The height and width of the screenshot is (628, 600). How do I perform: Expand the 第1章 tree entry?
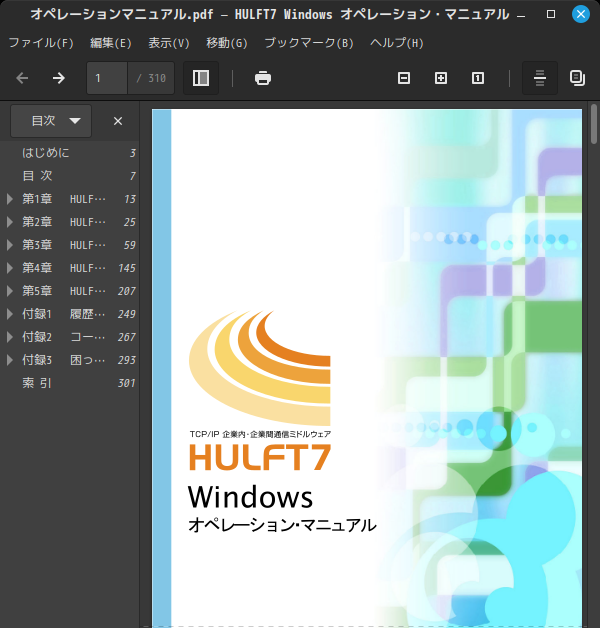(x=10, y=199)
